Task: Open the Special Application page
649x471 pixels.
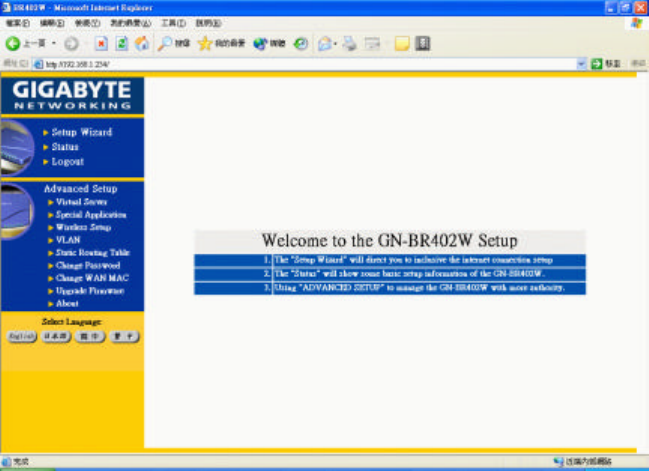Action: 91,215
